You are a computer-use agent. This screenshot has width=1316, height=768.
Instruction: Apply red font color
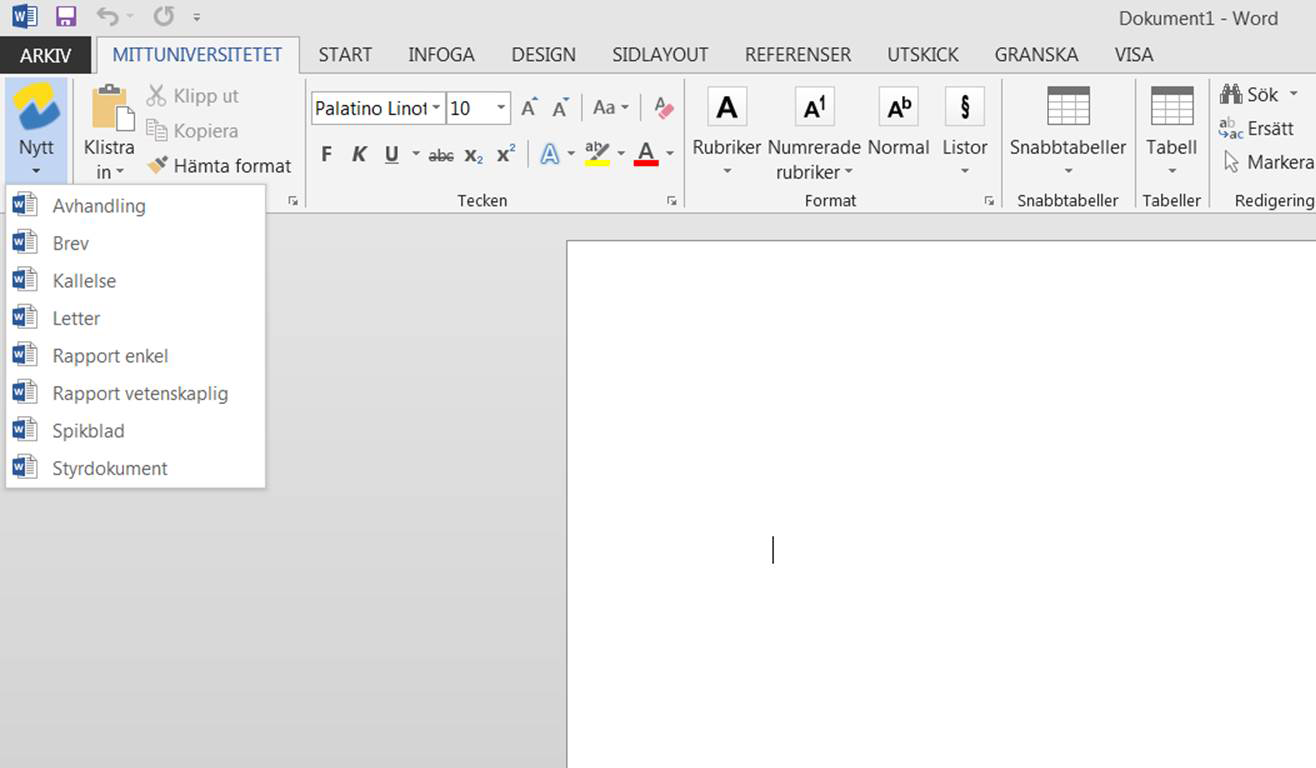[x=646, y=154]
